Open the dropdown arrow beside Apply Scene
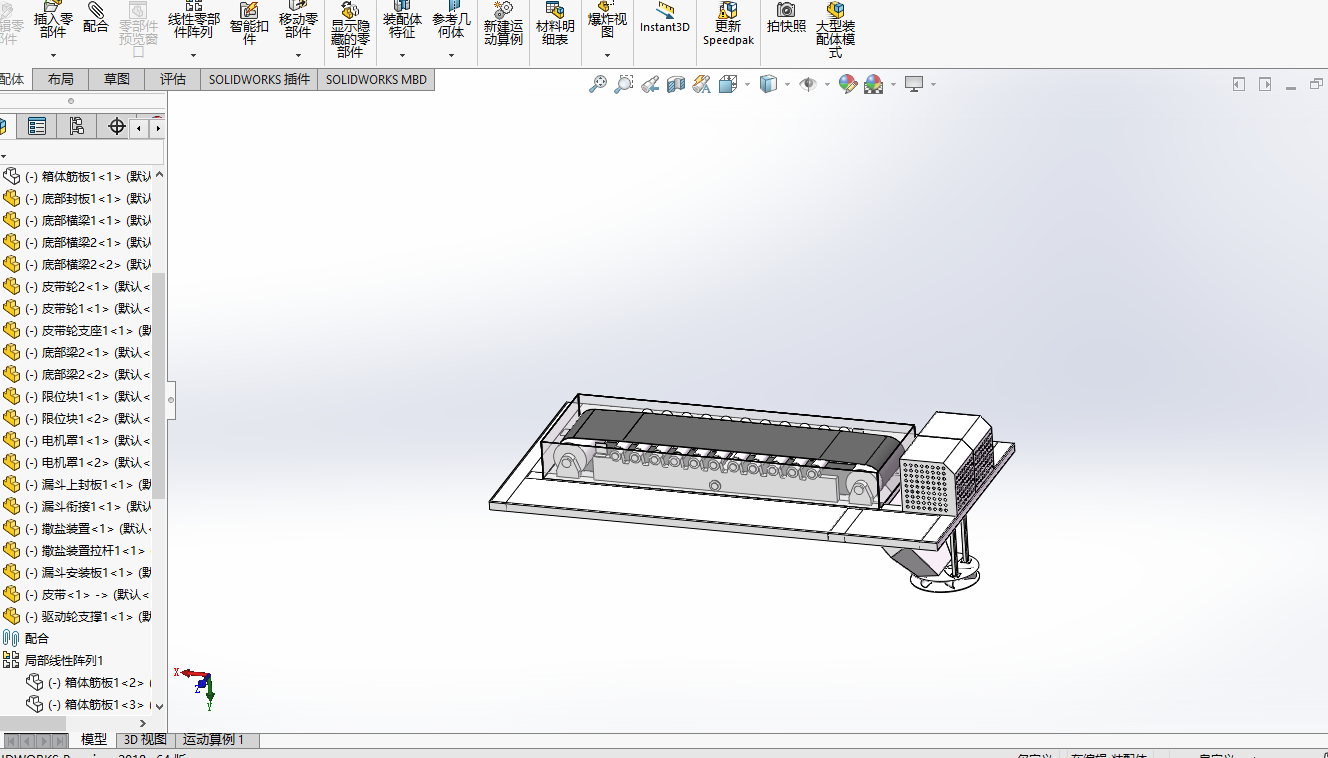The width and height of the screenshot is (1328, 758). point(893,85)
